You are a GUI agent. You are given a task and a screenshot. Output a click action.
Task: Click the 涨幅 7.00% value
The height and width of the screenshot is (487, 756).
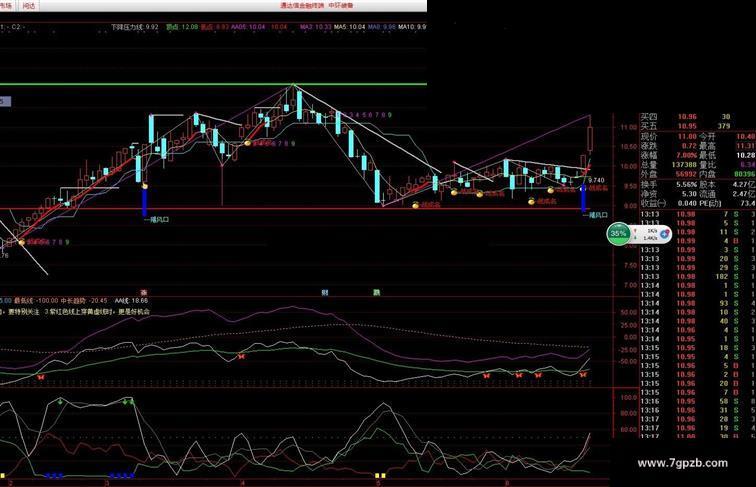click(x=687, y=155)
